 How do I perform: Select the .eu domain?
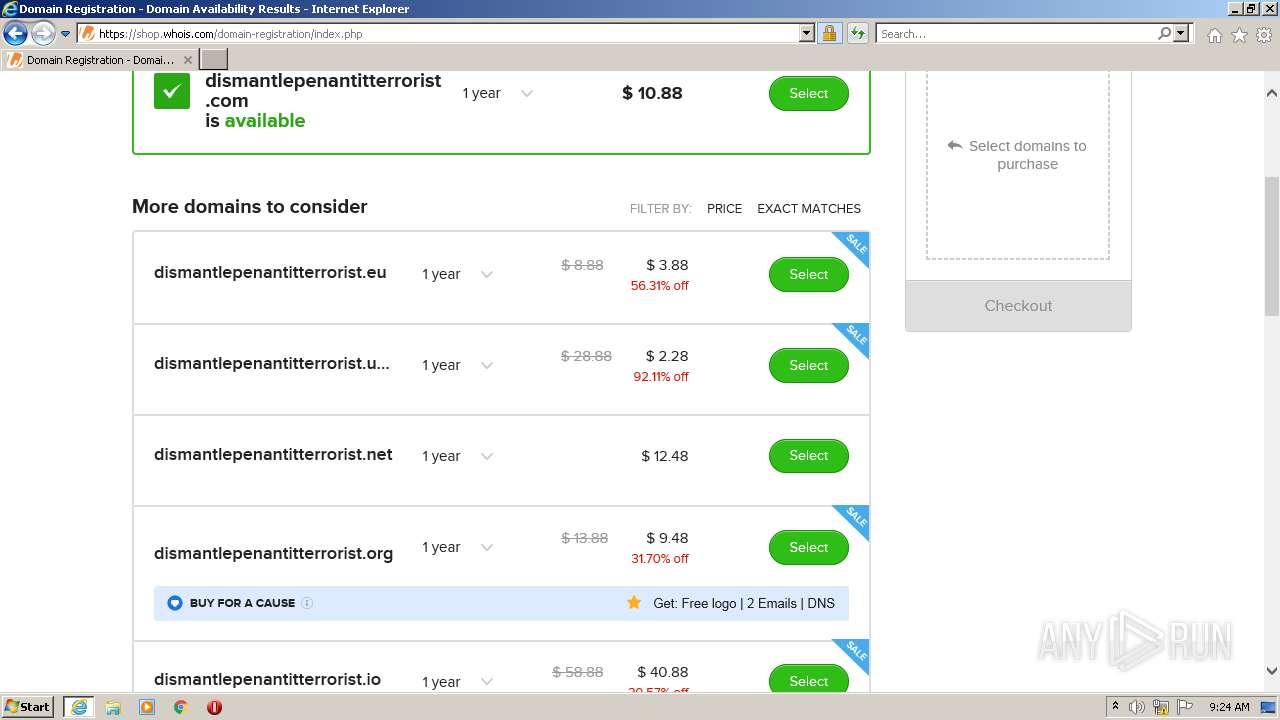808,274
